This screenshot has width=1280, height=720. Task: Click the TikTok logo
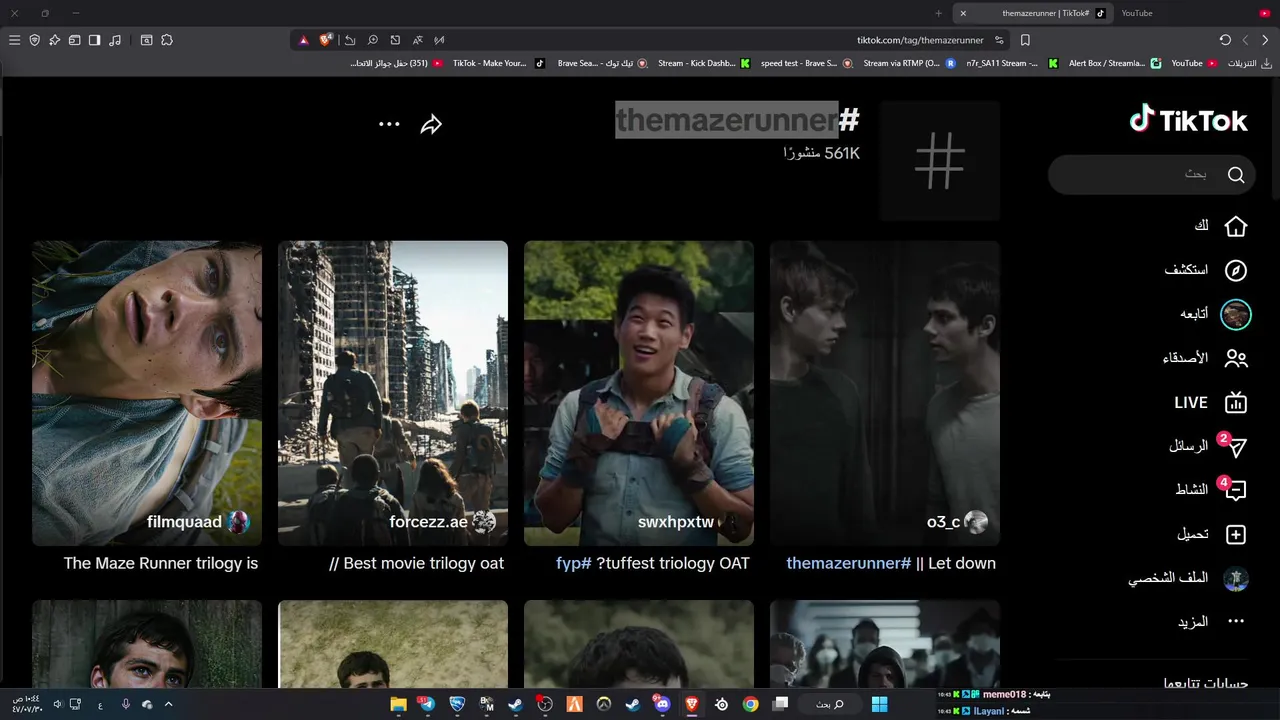coord(1188,120)
